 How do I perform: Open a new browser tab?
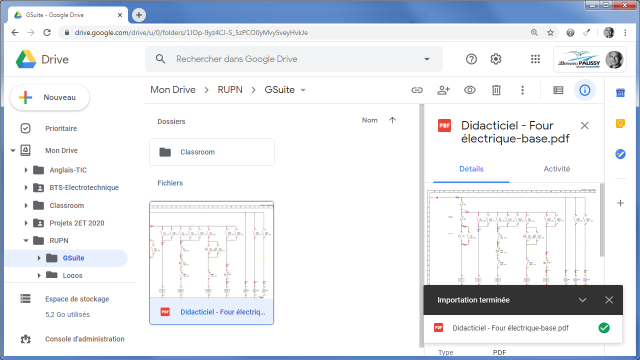139,15
